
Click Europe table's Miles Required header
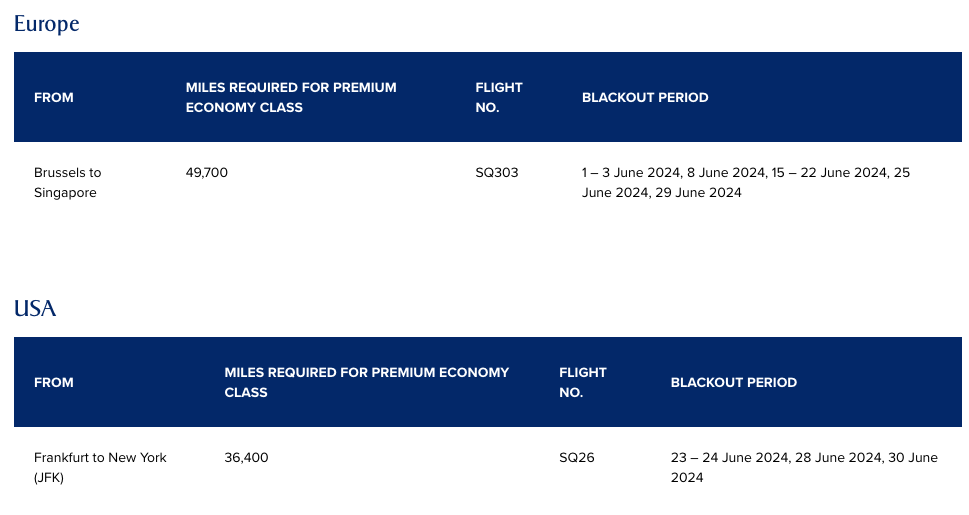pos(291,97)
